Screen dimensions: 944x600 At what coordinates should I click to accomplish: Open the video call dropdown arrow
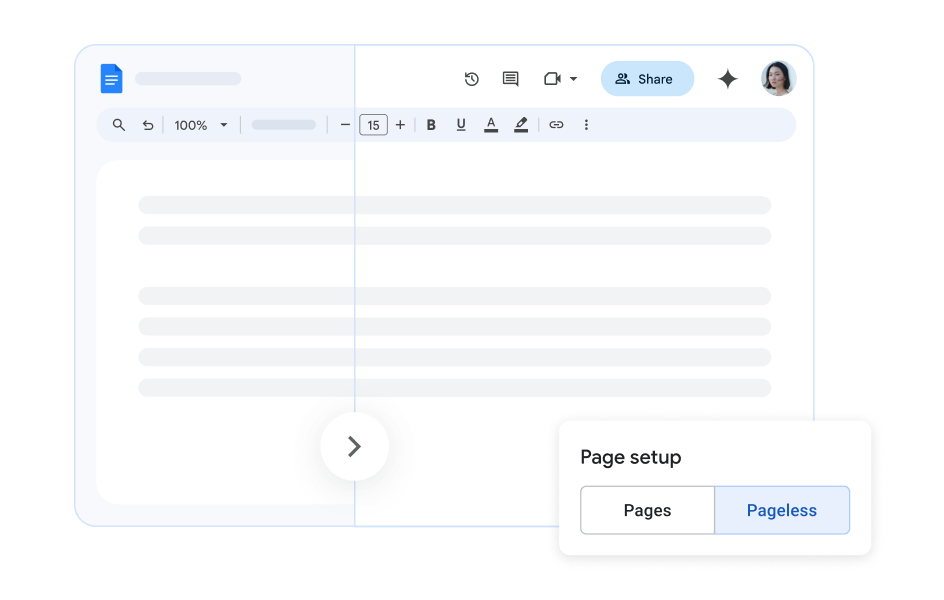point(574,79)
